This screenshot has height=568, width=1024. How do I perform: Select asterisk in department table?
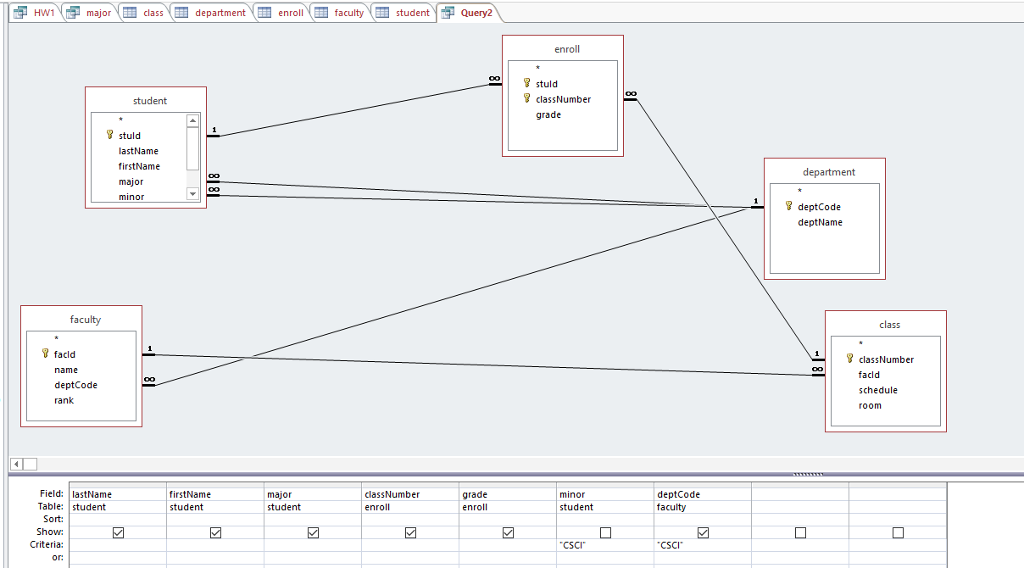pyautogui.click(x=800, y=191)
